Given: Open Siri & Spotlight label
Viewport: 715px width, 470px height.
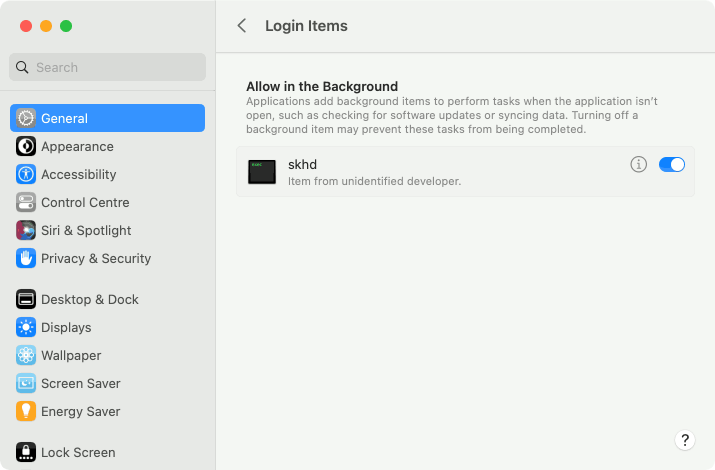Looking at the screenshot, I should pyautogui.click(x=86, y=230).
